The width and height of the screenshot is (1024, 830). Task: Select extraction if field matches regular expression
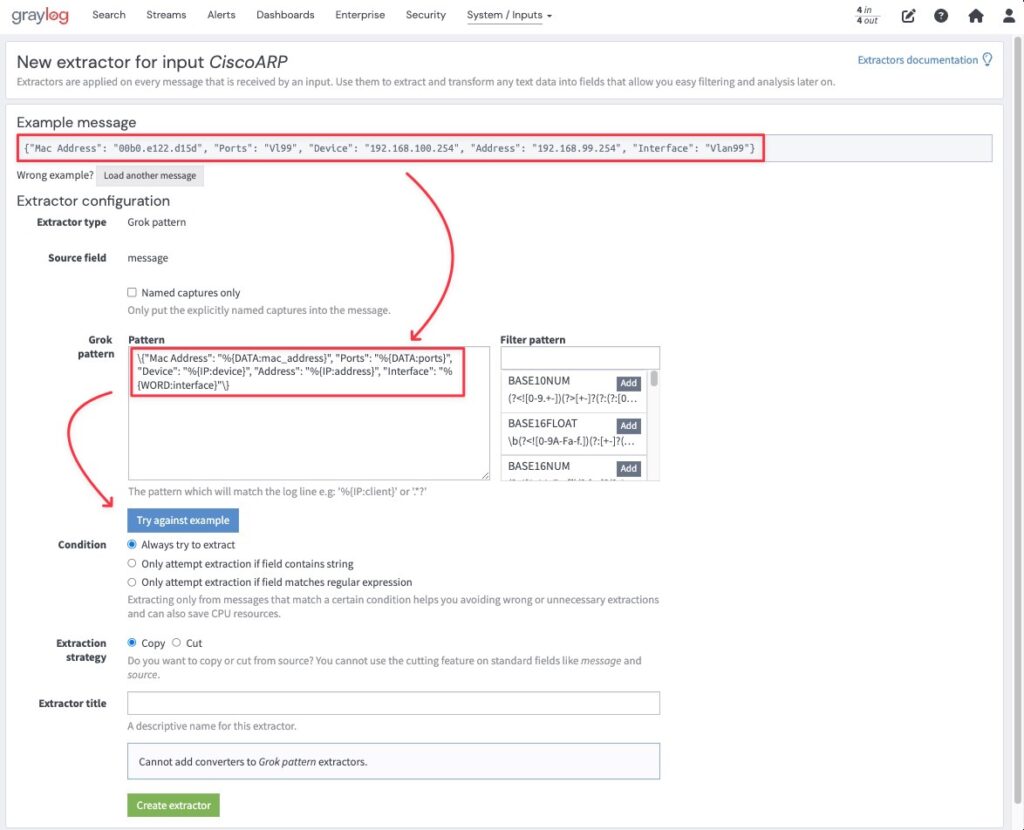point(132,582)
